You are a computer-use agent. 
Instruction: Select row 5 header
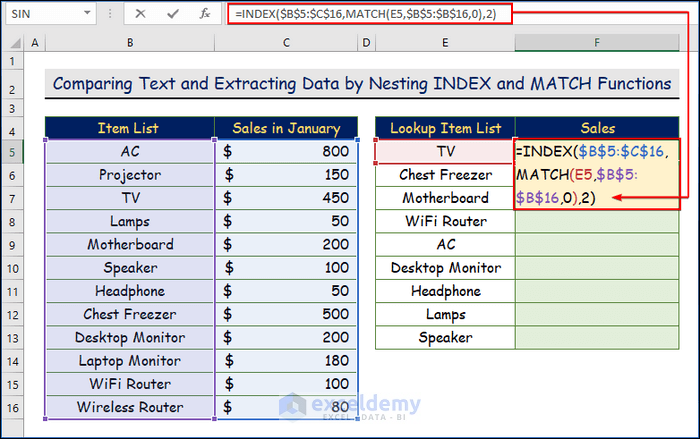coord(12,152)
